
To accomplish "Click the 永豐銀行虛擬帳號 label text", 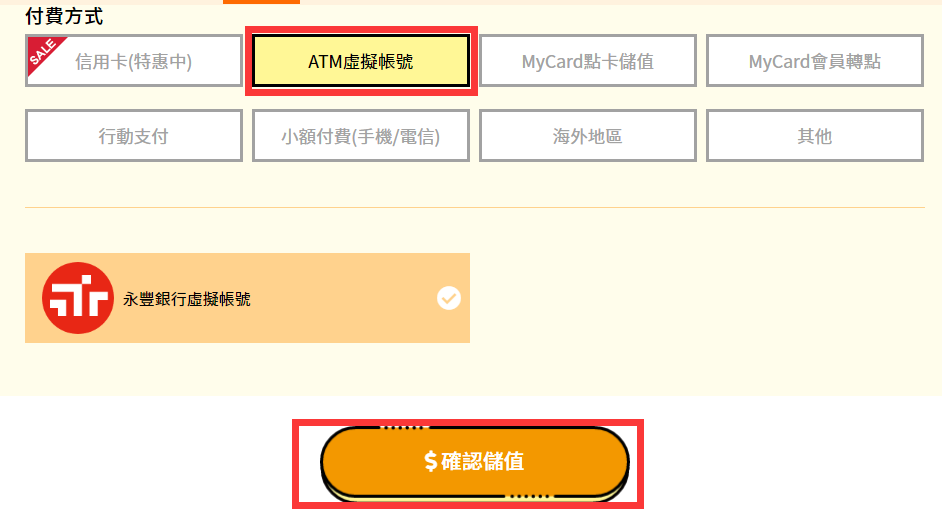I will pyautogui.click(x=187, y=299).
